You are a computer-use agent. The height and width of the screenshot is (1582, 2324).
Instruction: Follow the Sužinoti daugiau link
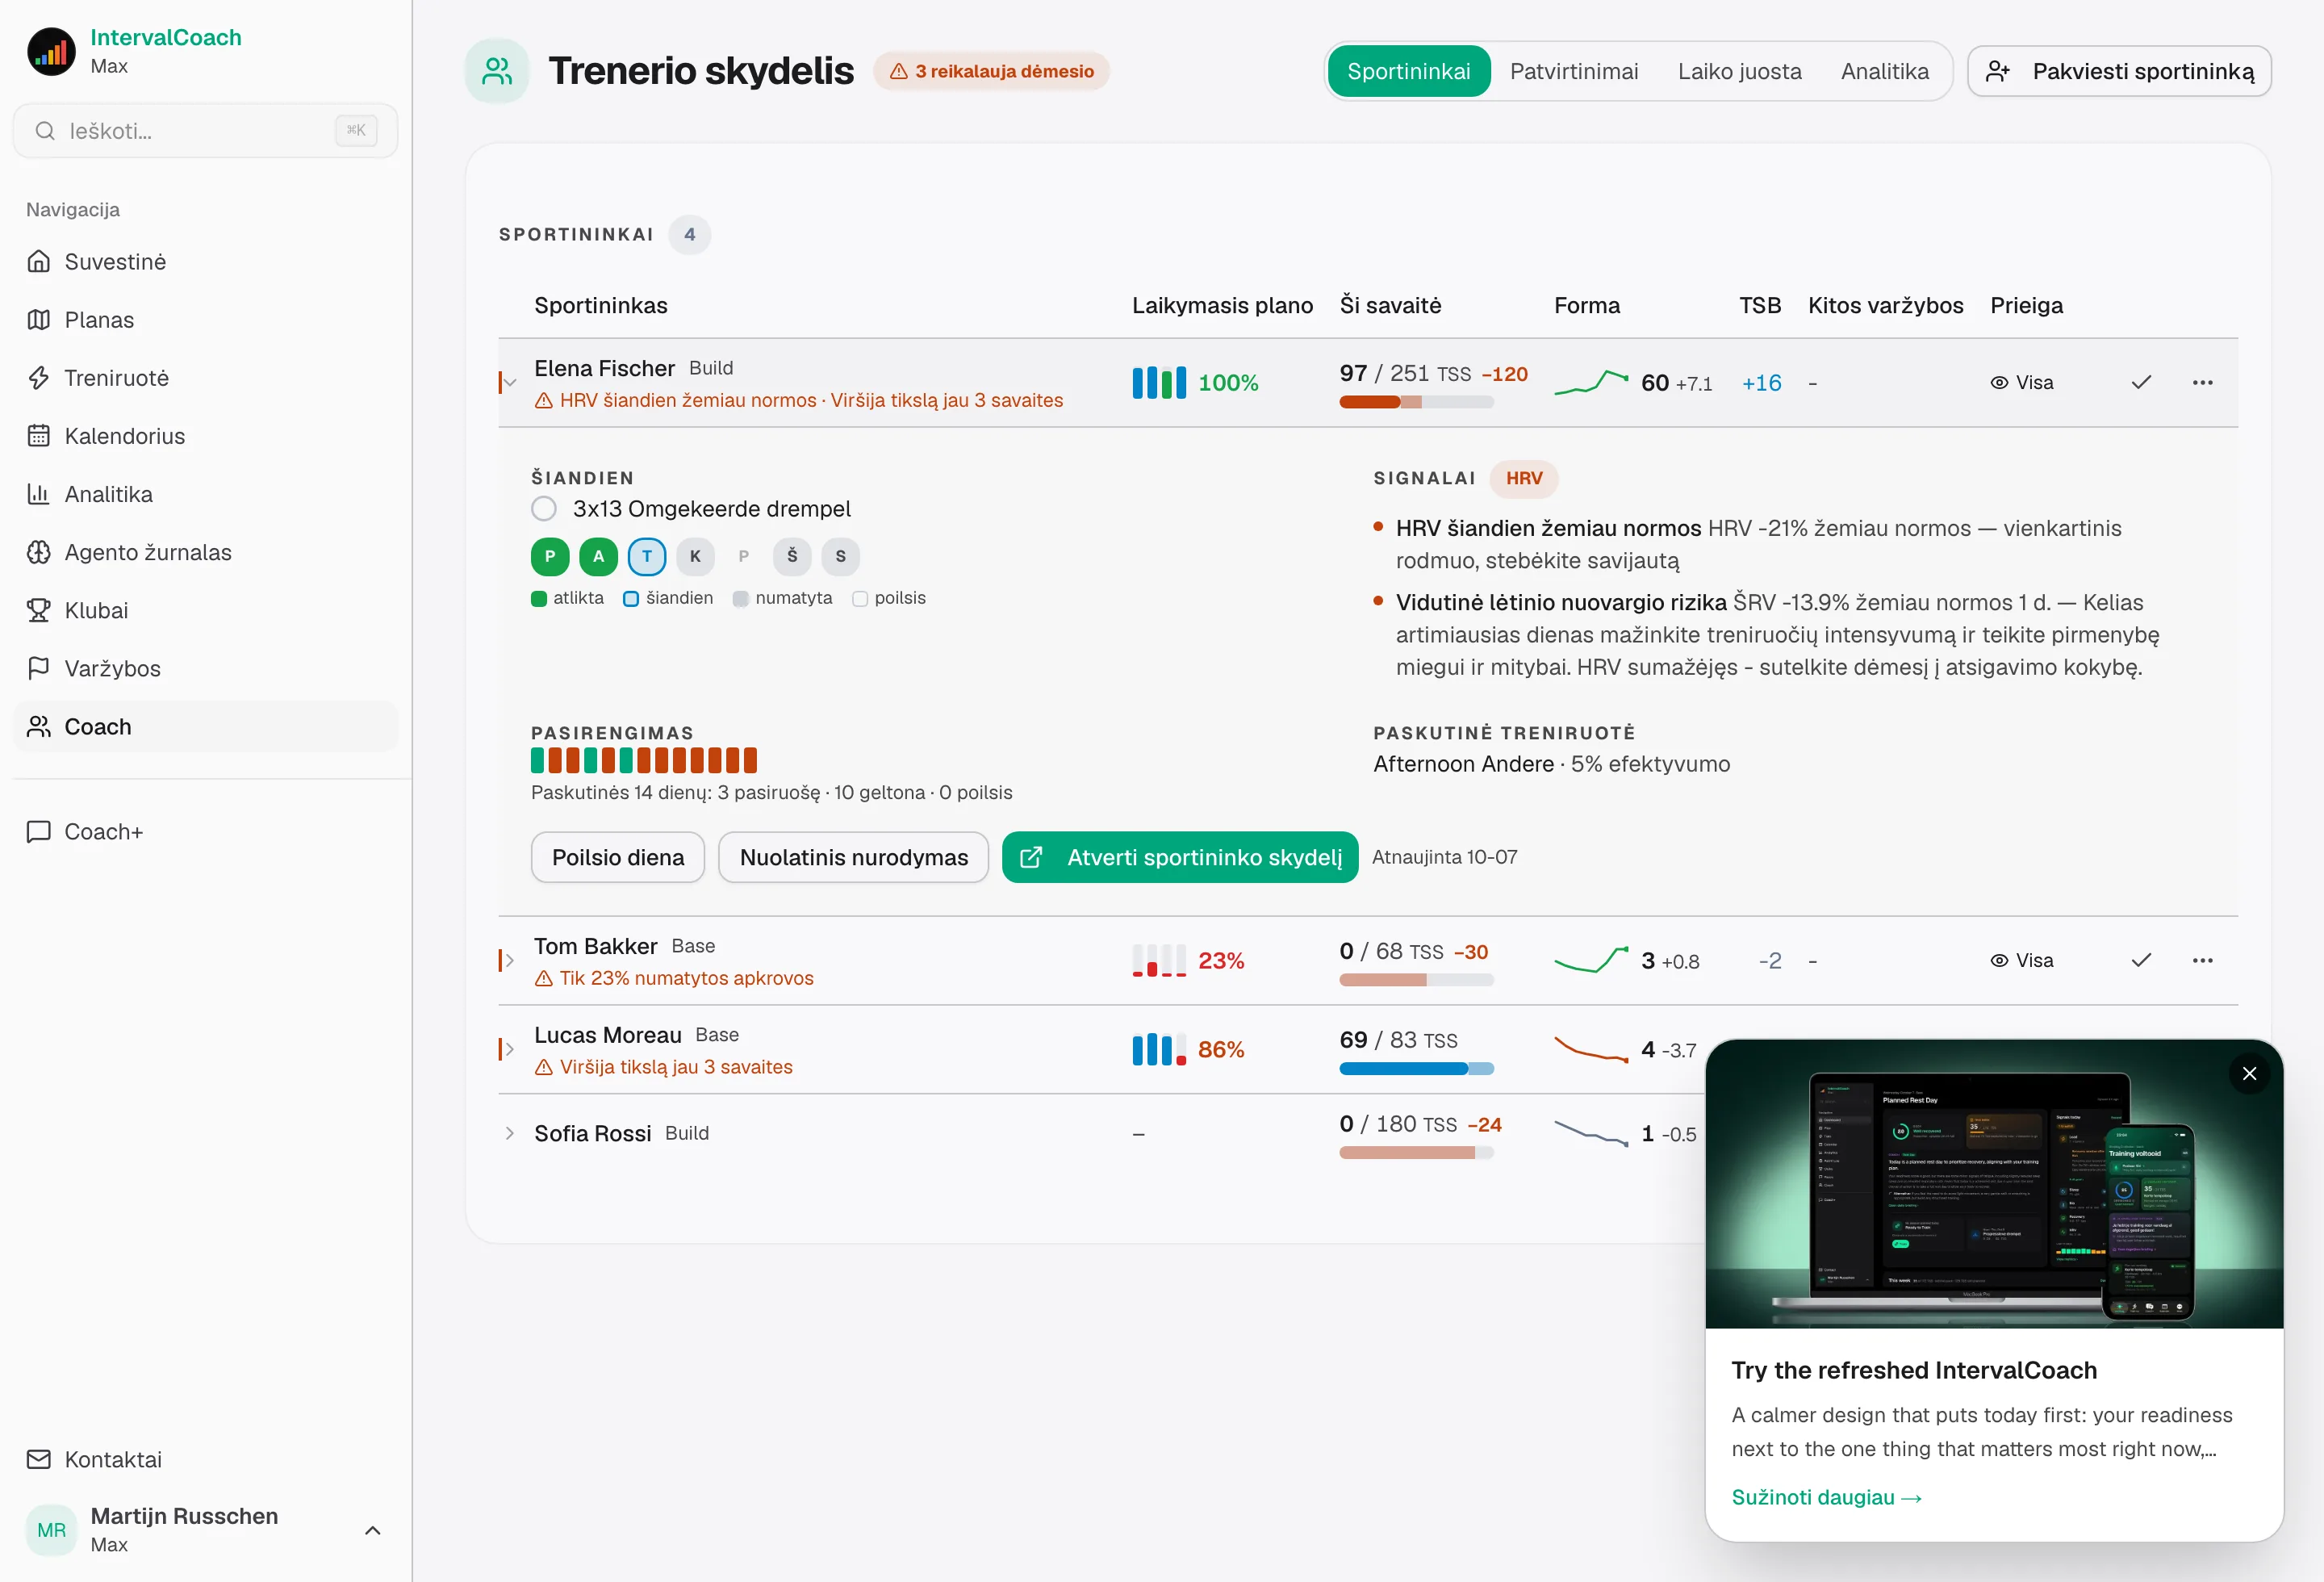point(1826,1498)
